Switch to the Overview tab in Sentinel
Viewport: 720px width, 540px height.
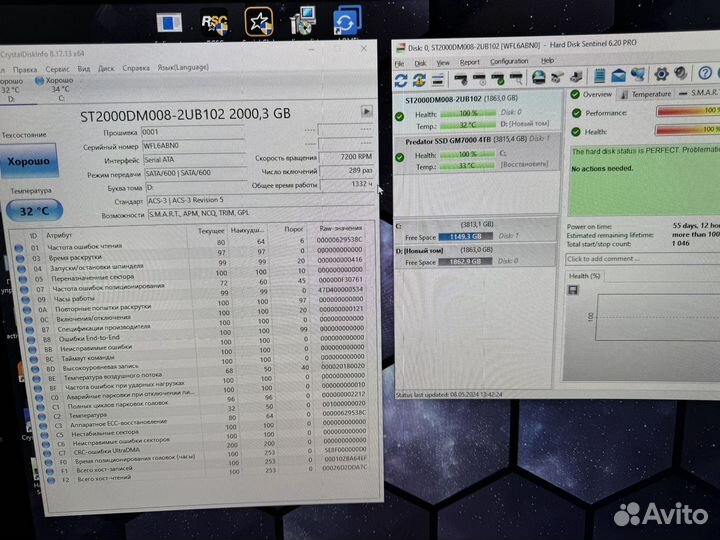(x=591, y=94)
